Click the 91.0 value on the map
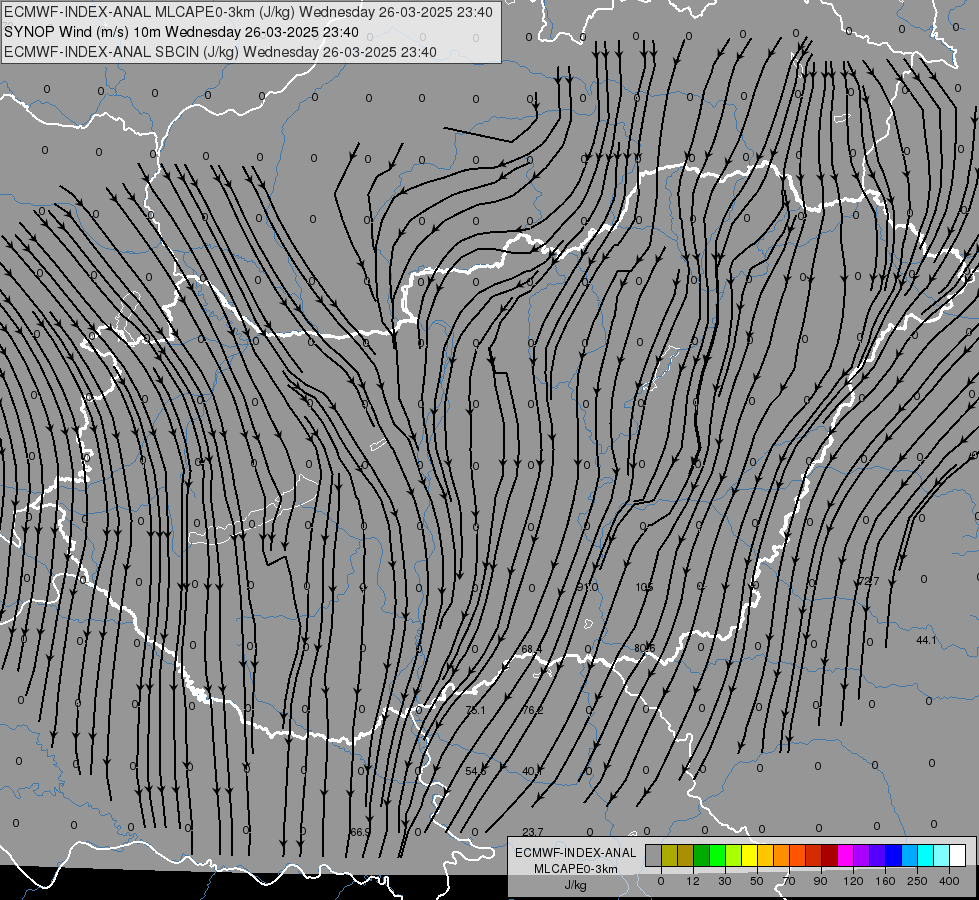Viewport: 979px width, 900px height. click(587, 587)
